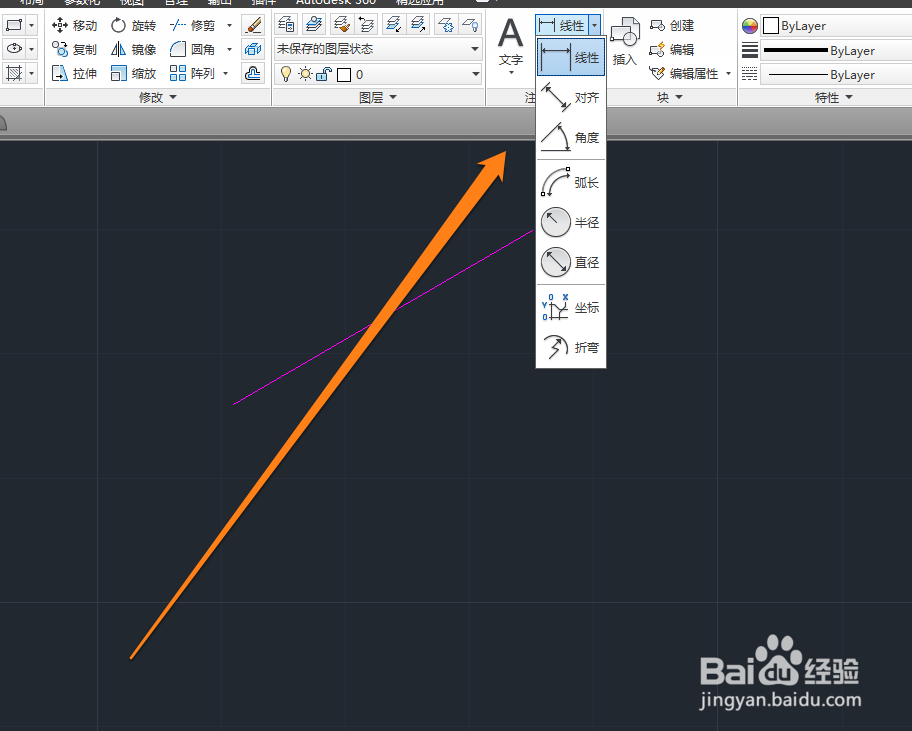Expand the 块 panel
The height and width of the screenshot is (731, 912).
(x=669, y=97)
